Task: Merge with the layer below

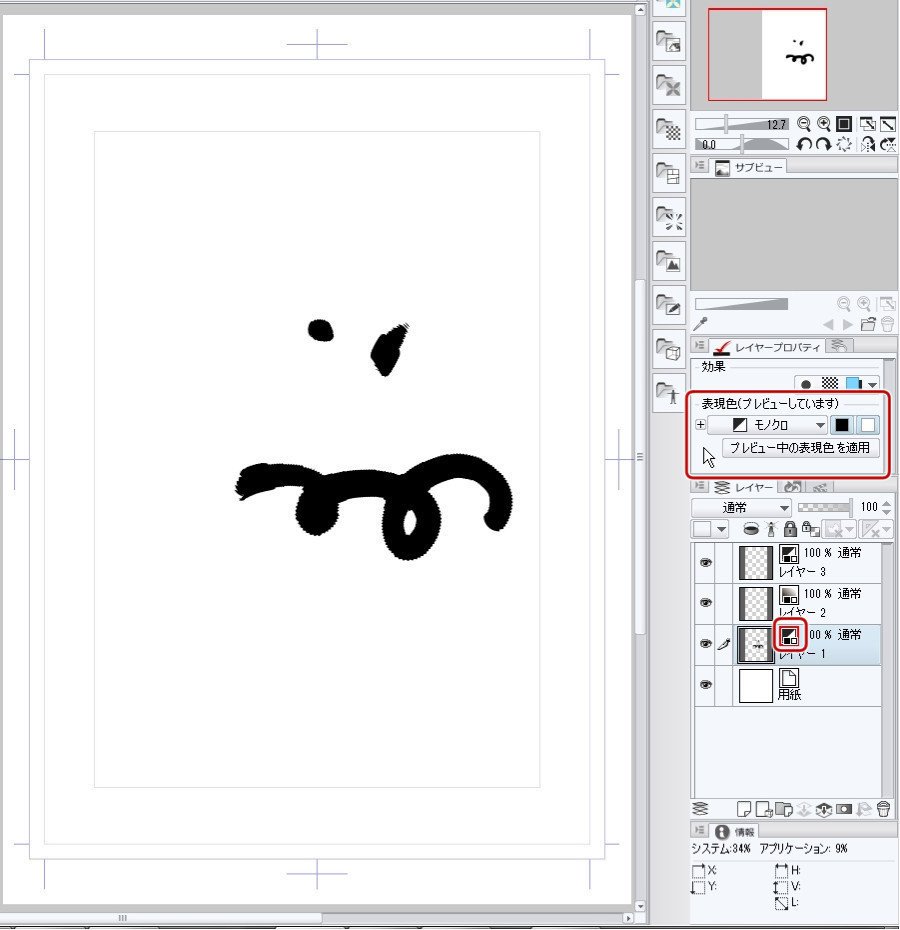Action: [823, 809]
